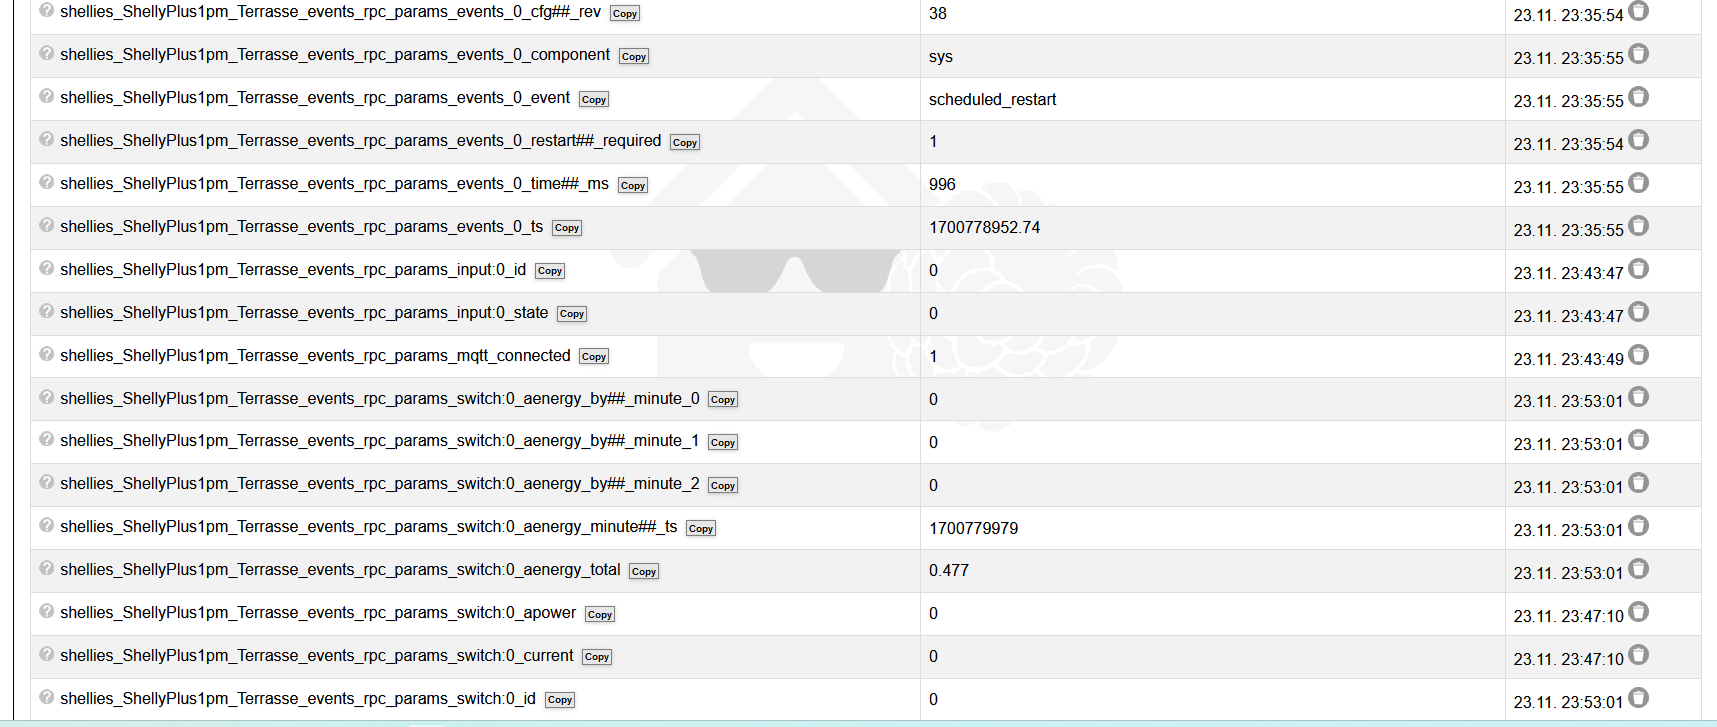Click trash icon in switch:0_current row
This screenshot has width=1717, height=727.
(x=1638, y=655)
